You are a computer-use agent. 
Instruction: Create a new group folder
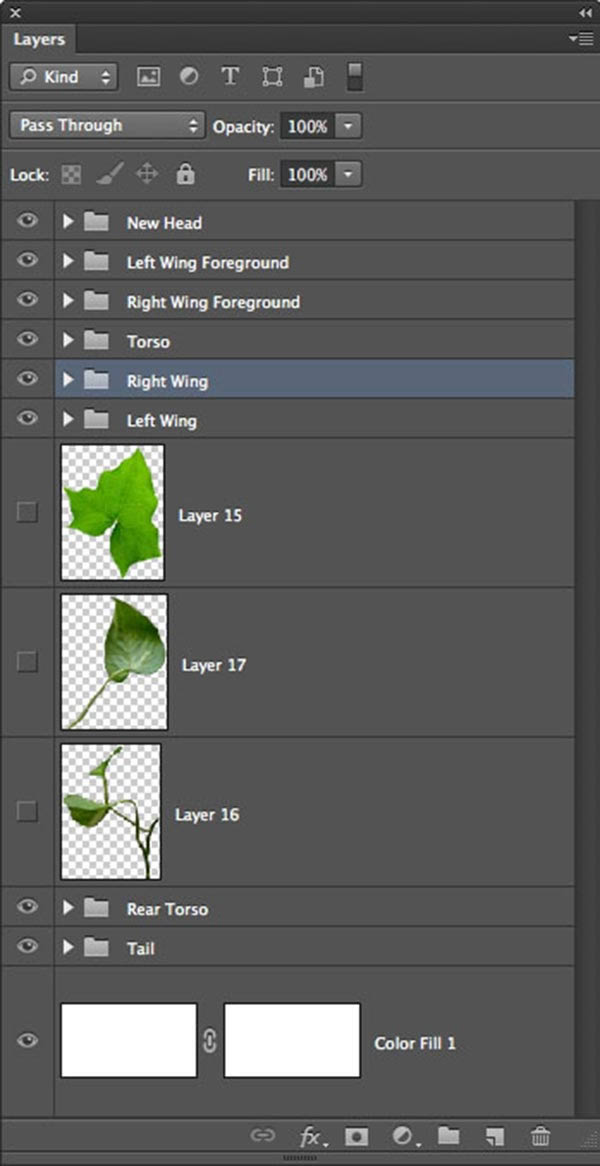tap(447, 1136)
